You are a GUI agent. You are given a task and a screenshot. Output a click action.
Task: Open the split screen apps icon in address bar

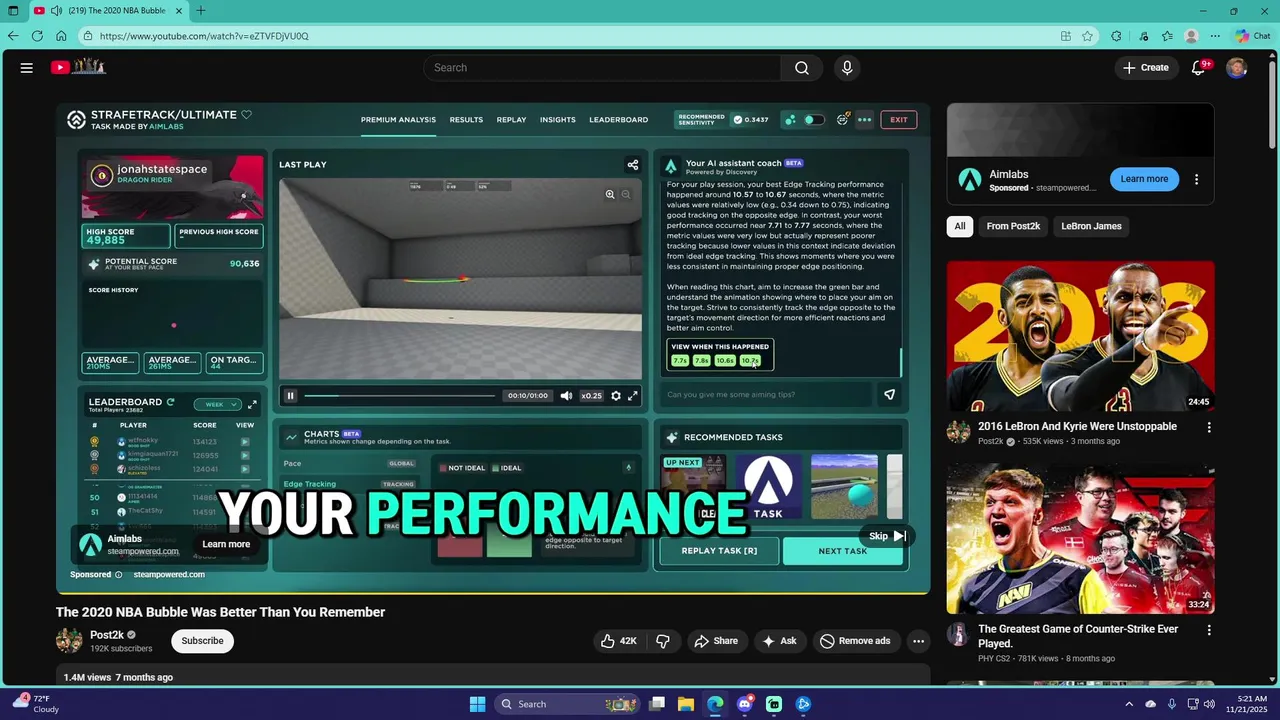[1066, 36]
